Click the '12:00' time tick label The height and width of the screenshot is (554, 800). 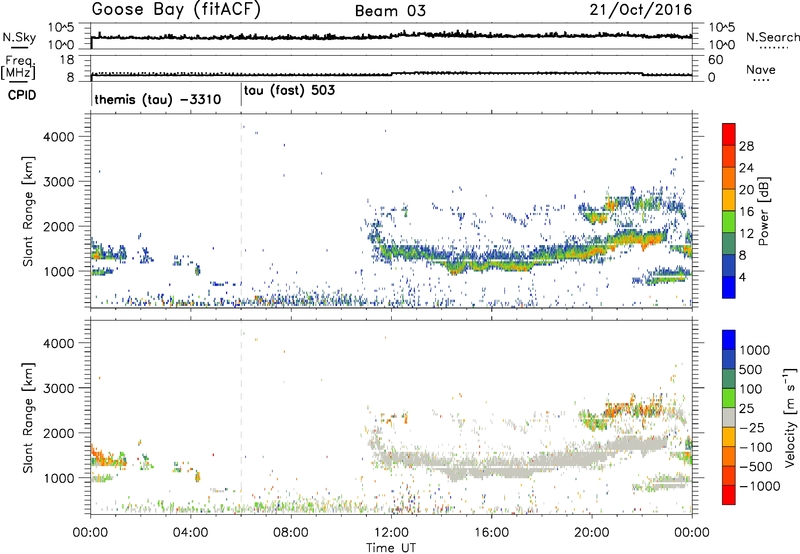coord(391,533)
